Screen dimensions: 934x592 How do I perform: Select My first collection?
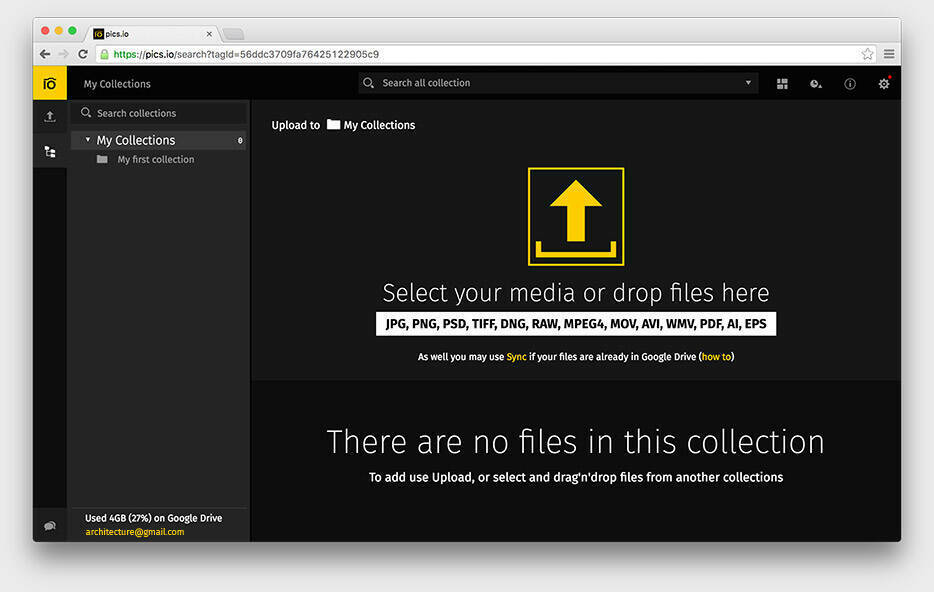[x=158, y=160]
